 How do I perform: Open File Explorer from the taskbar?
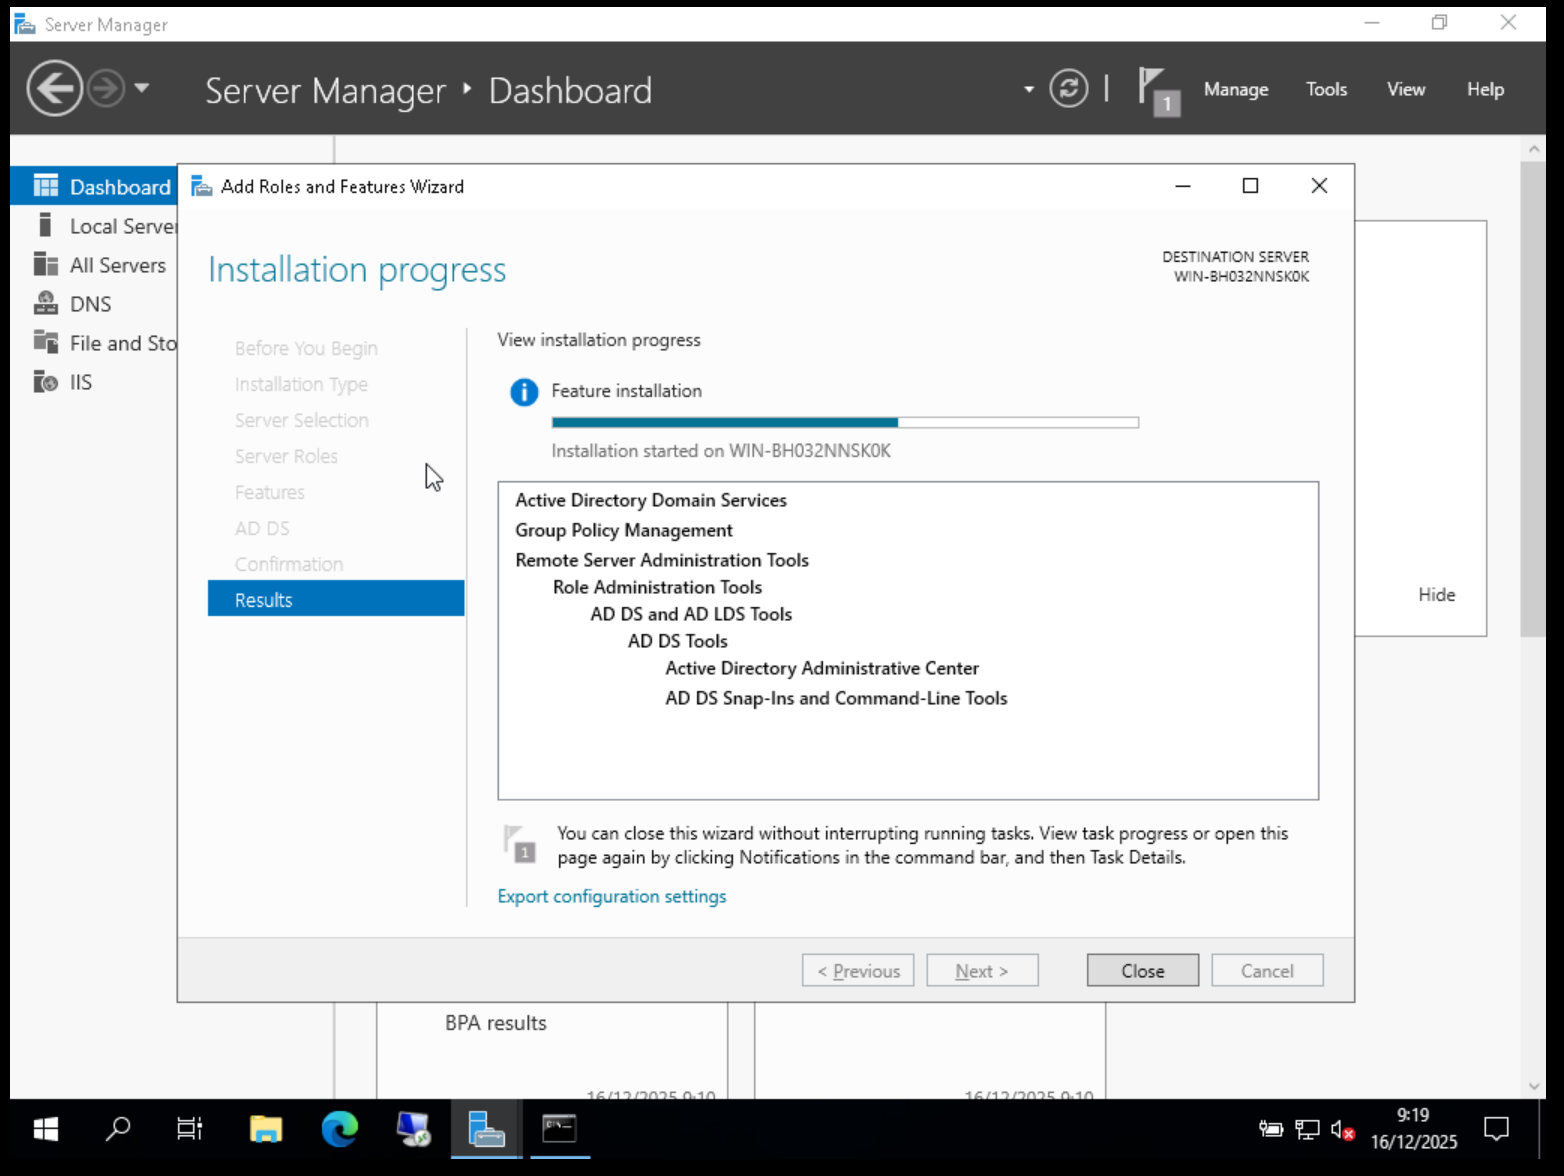coord(266,1129)
